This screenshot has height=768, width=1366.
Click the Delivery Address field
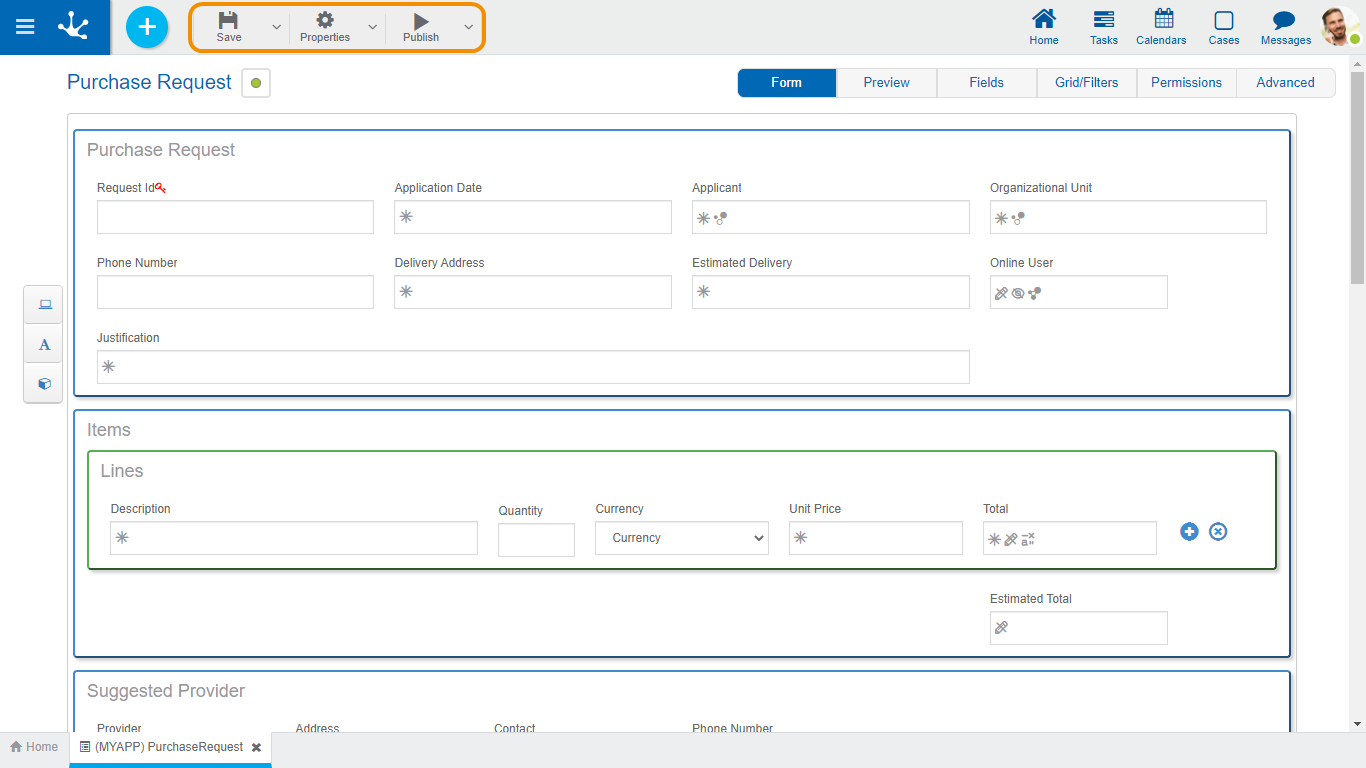tap(533, 292)
